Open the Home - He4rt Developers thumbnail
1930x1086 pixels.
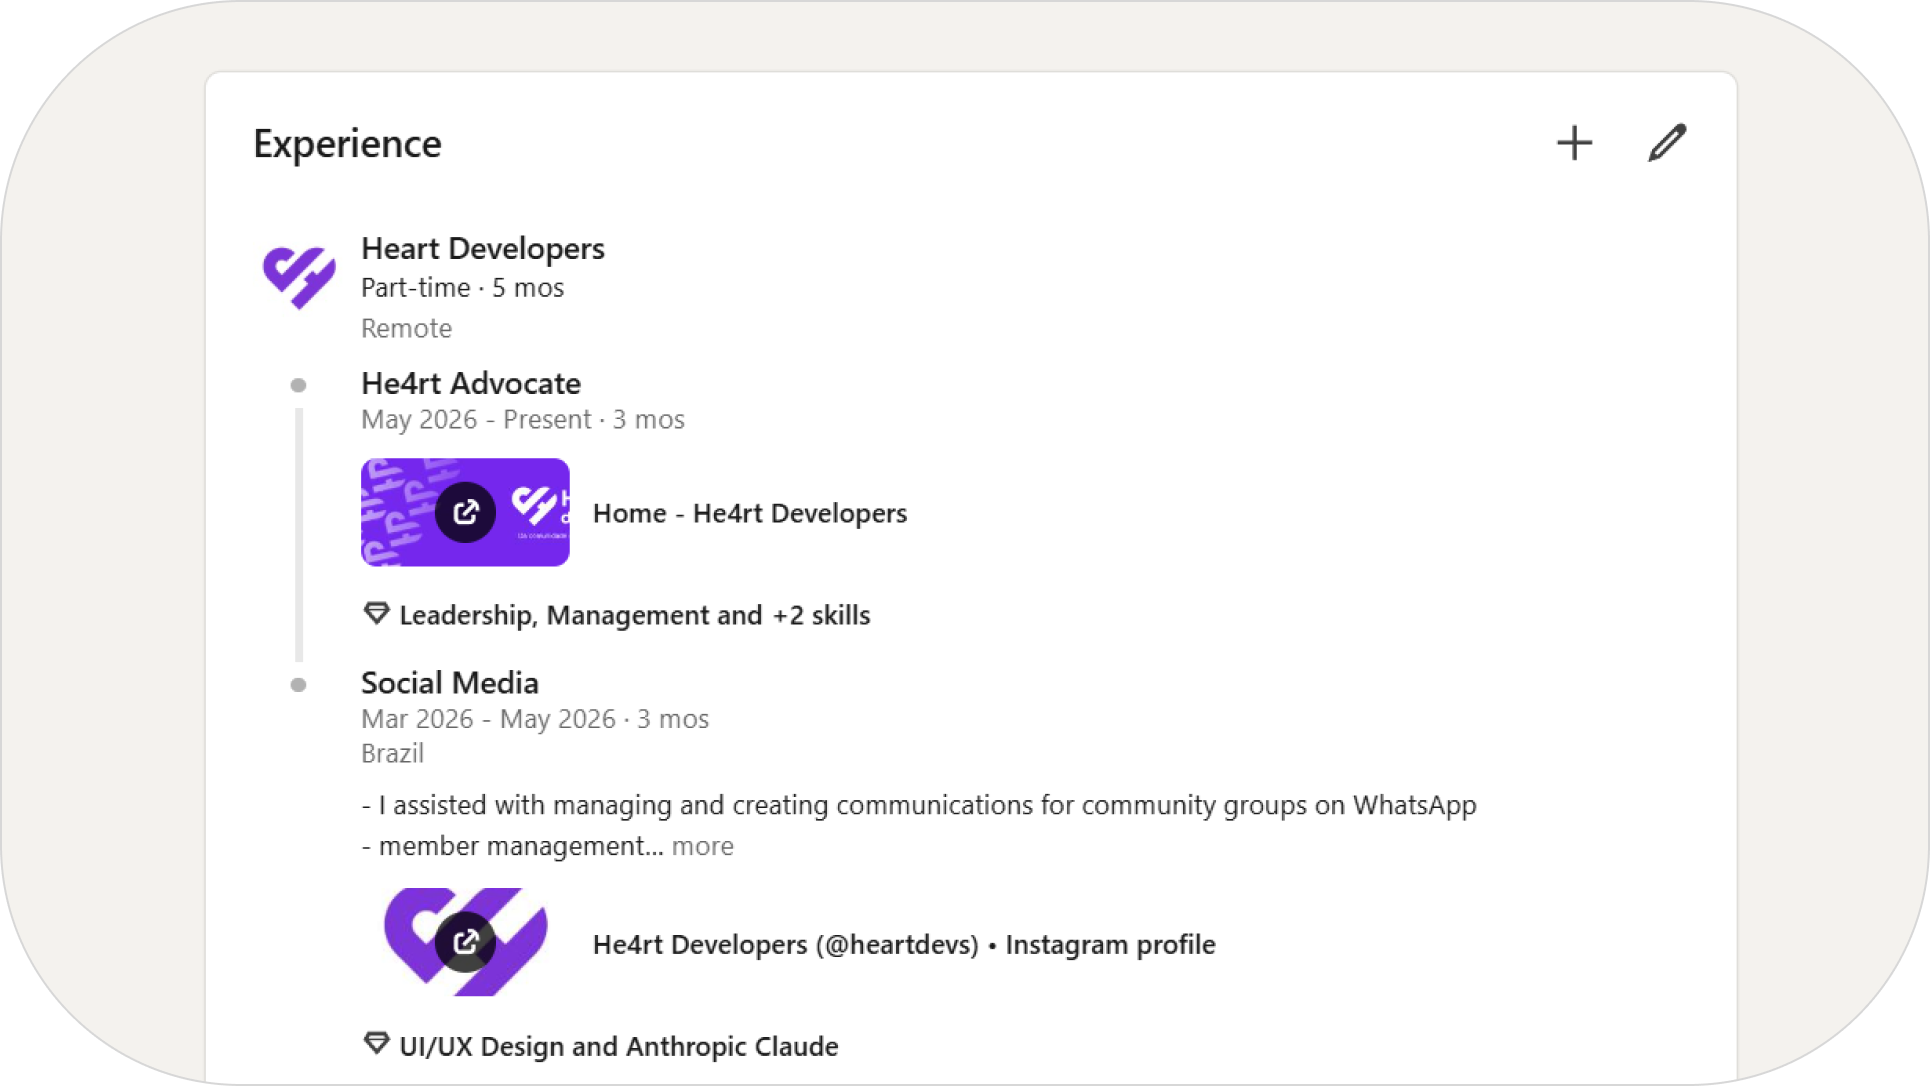click(465, 512)
